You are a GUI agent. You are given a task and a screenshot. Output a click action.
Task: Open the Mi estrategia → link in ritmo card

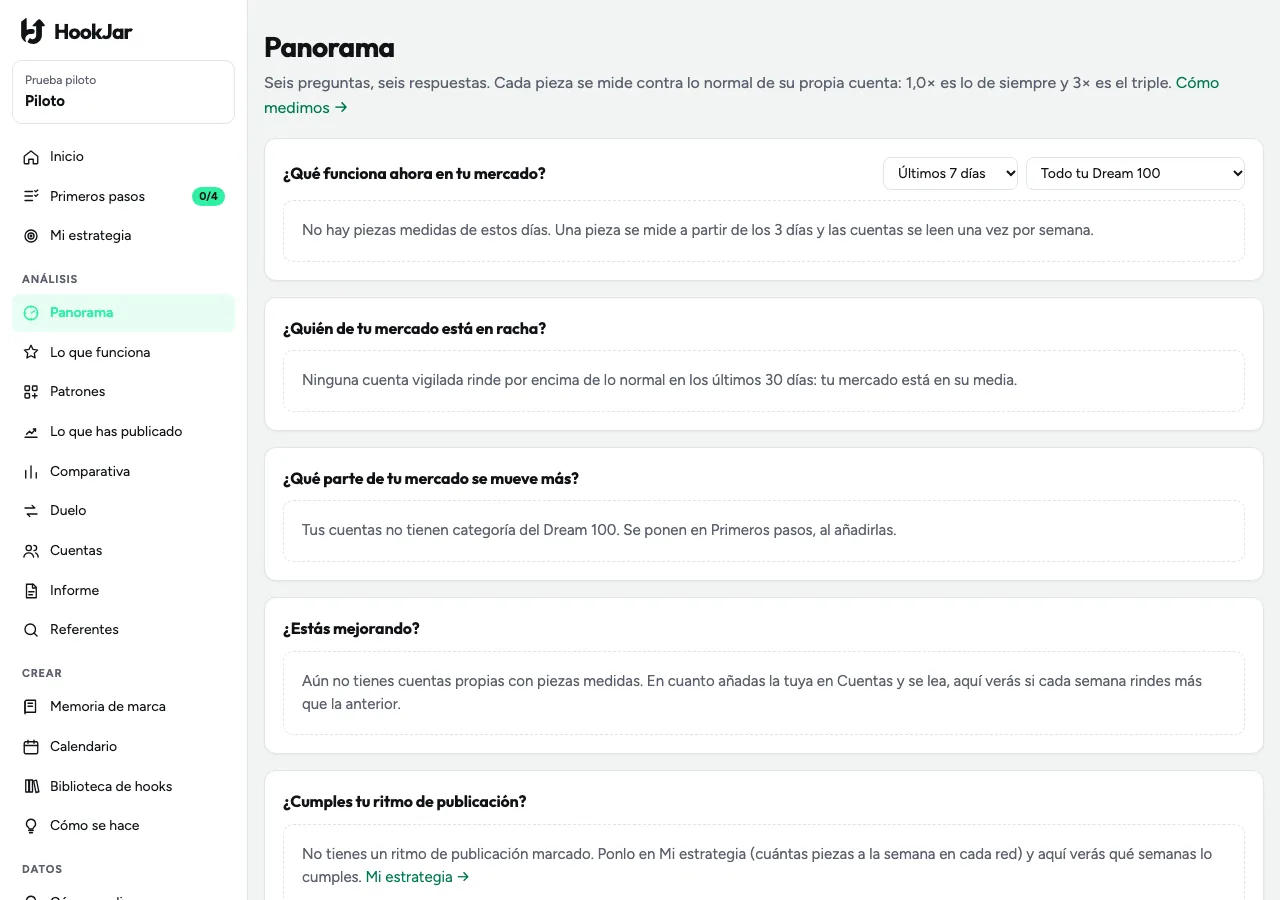click(417, 877)
